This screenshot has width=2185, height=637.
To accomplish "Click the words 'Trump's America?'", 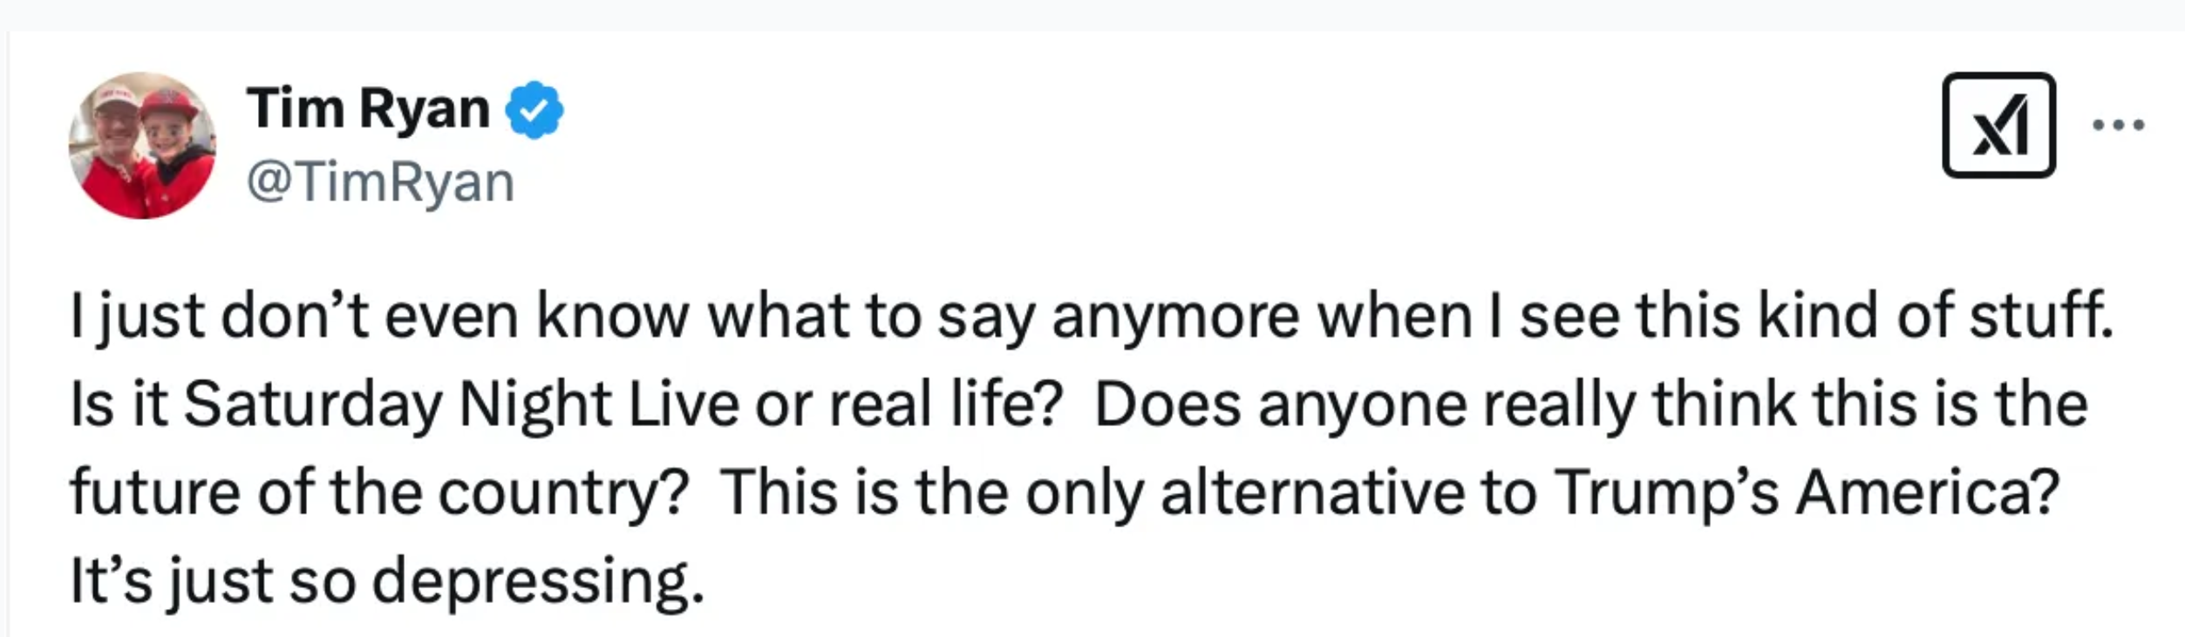I will [1806, 492].
